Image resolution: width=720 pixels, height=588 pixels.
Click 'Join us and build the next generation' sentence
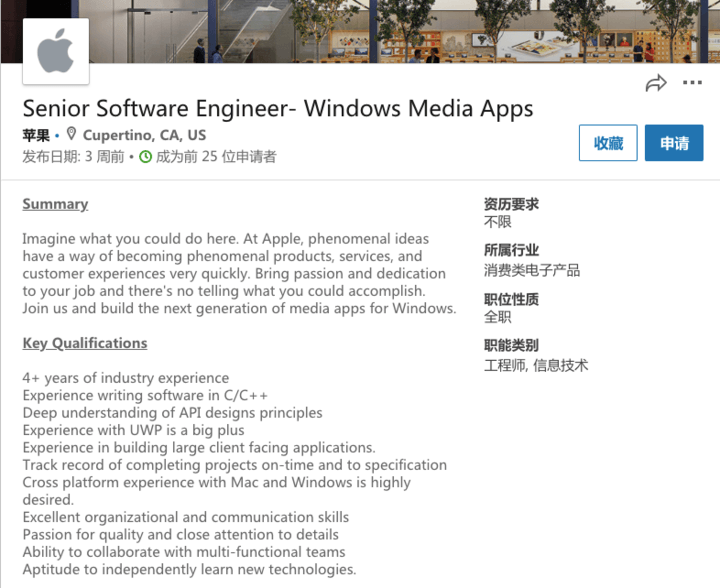pos(239,308)
